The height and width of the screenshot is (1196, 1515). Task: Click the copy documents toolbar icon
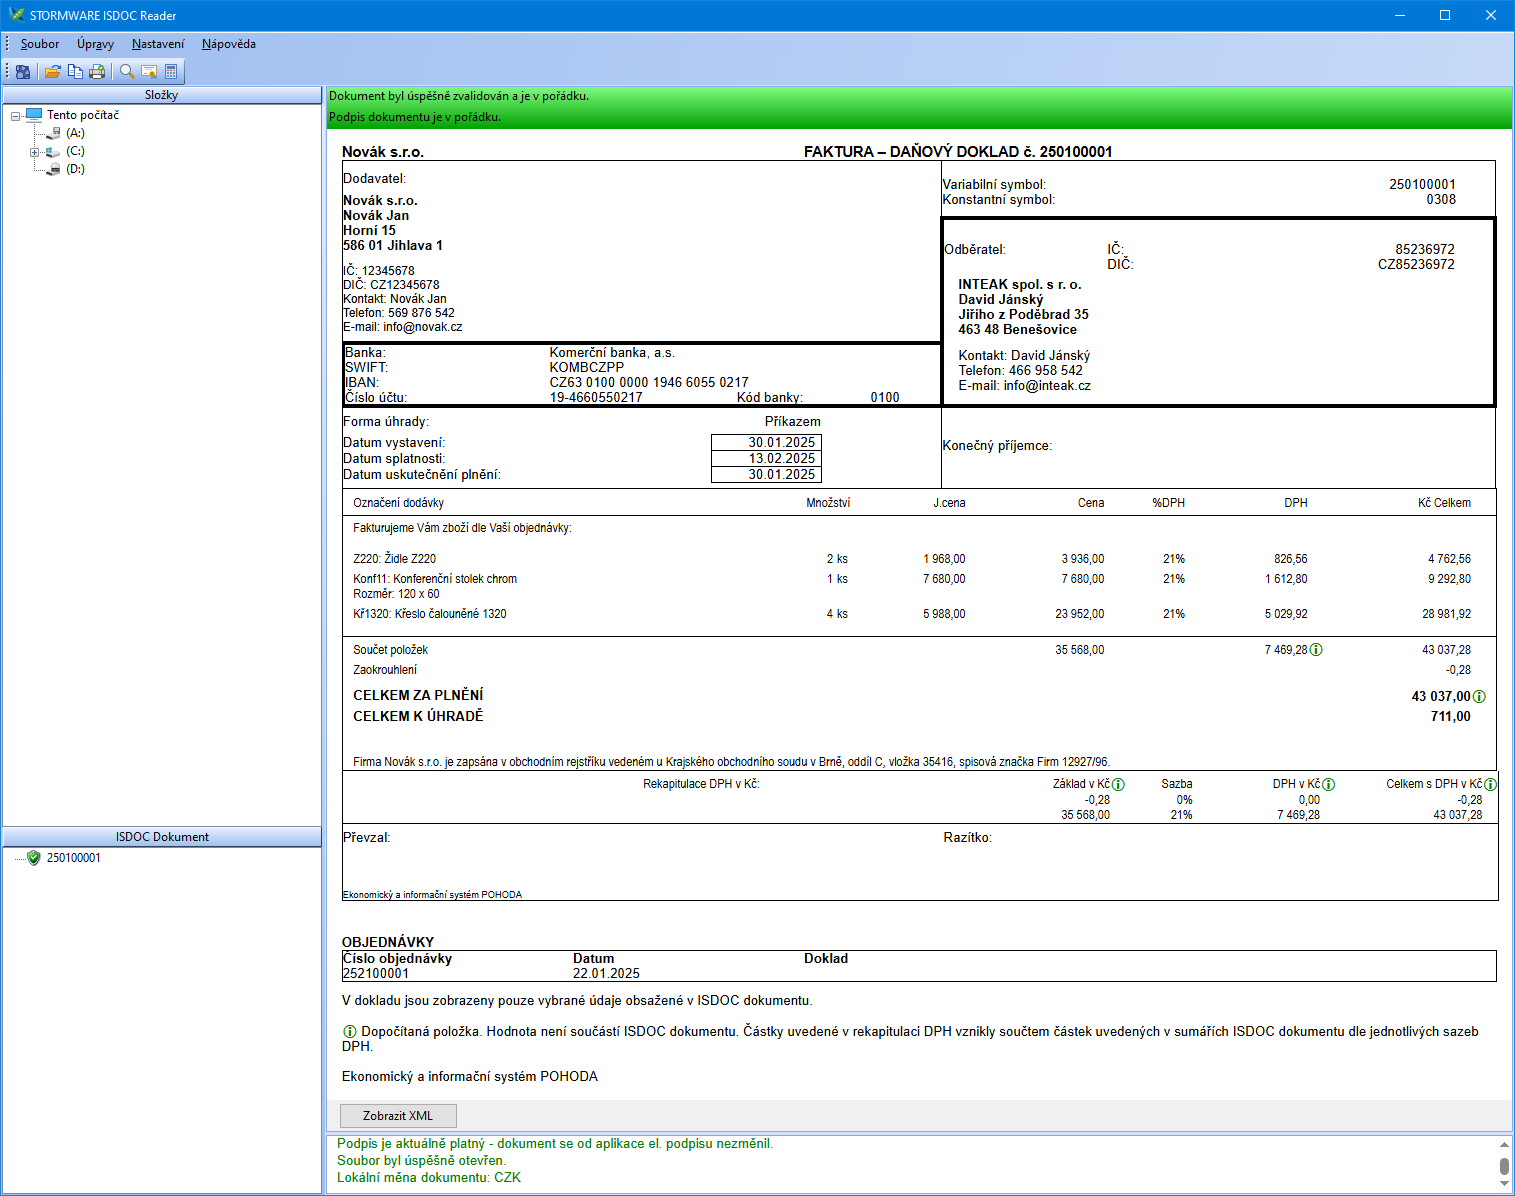(x=75, y=72)
